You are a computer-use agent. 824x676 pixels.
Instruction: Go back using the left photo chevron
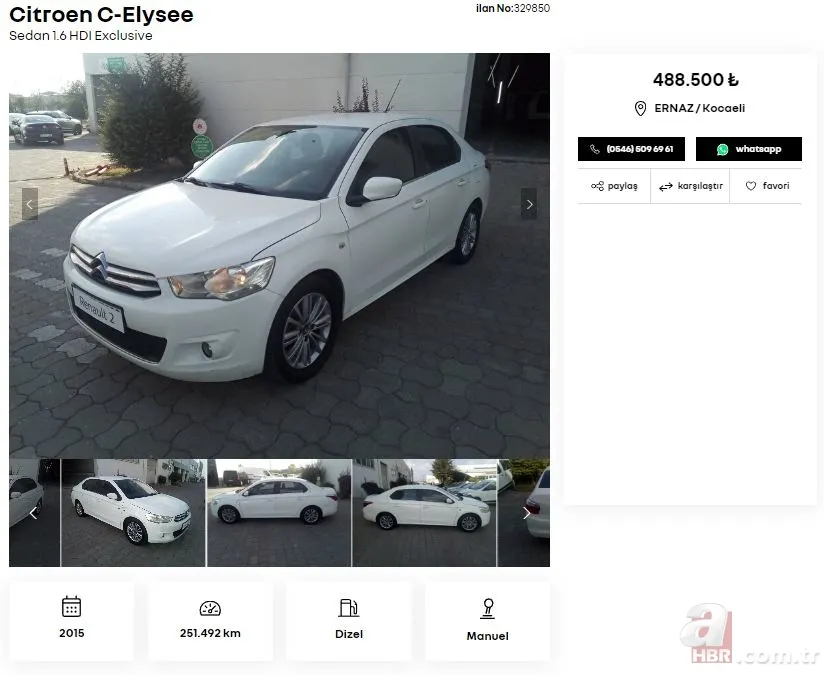[x=28, y=204]
